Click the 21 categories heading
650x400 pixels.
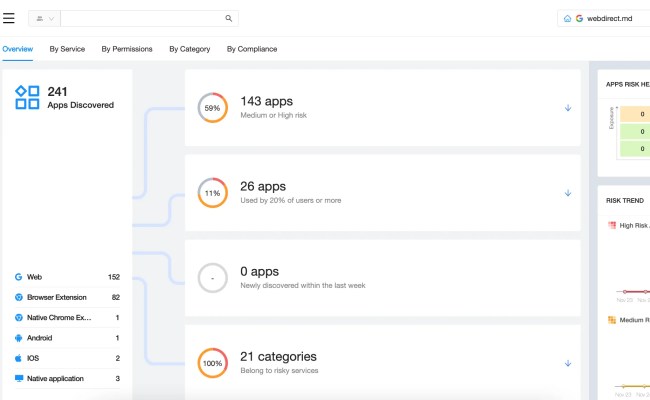pos(278,356)
